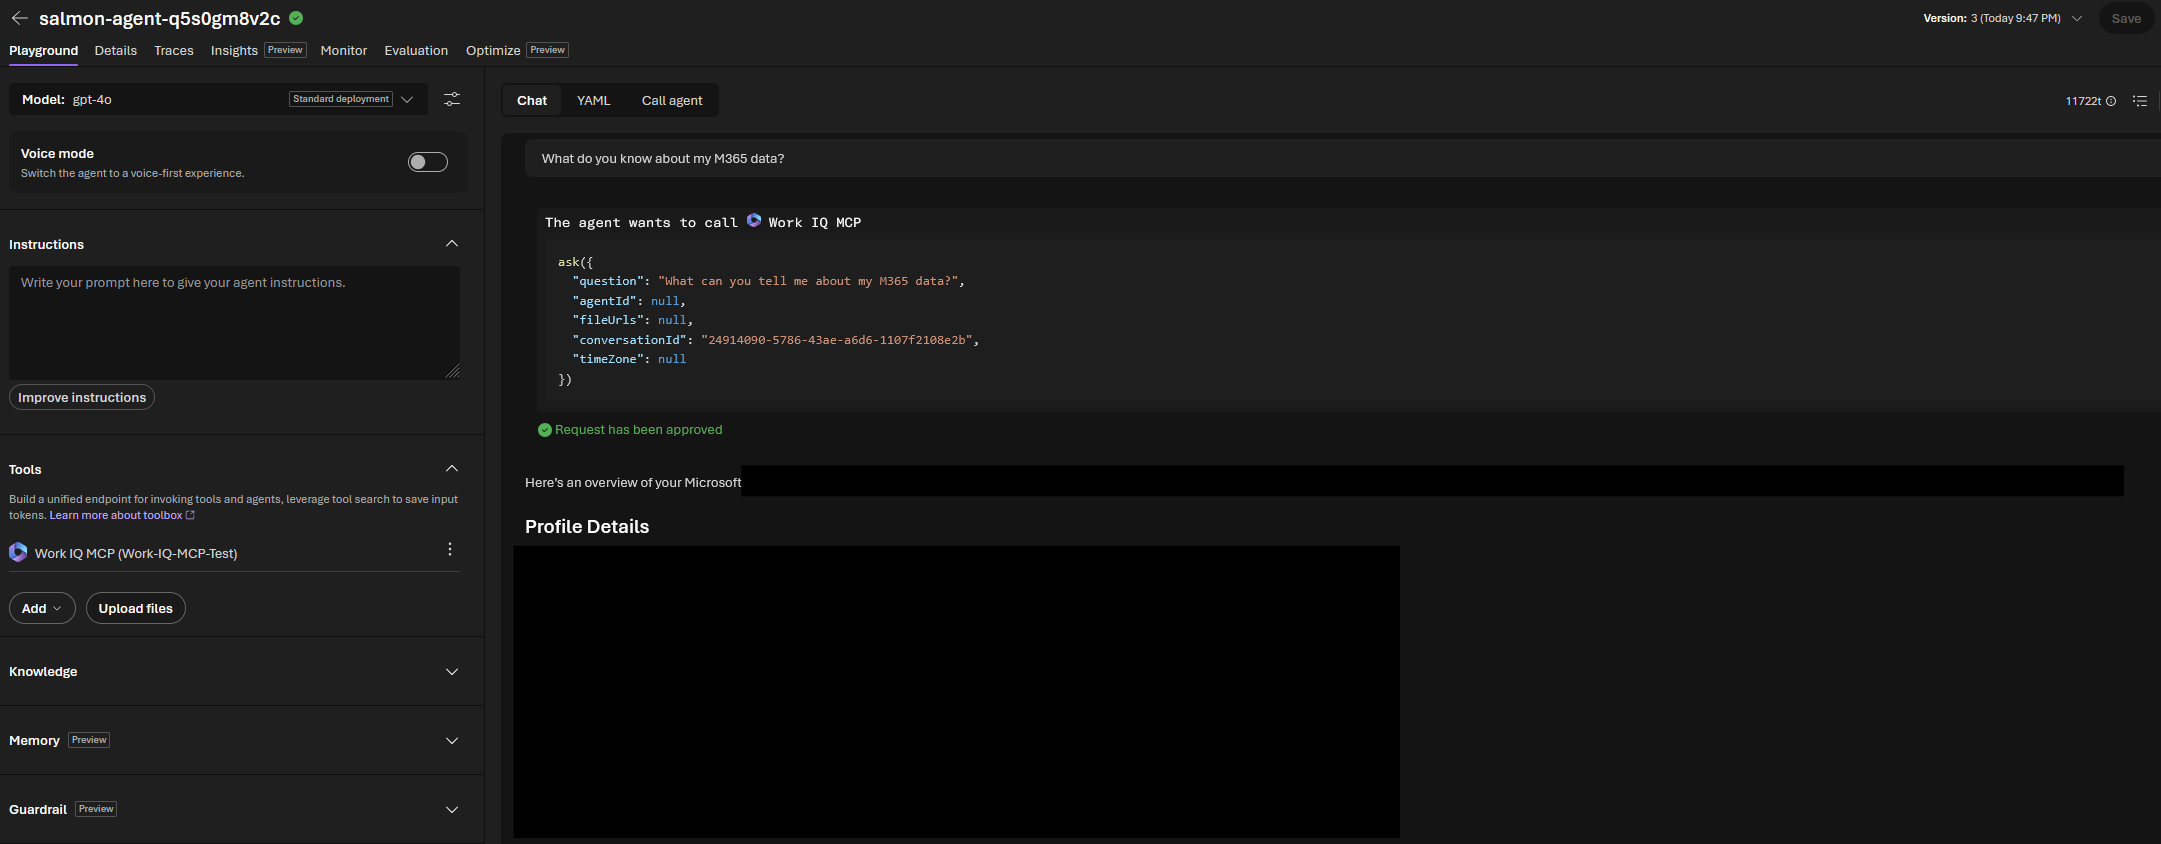Open the Insights tab
This screenshot has height=844, width=2161.
(234, 50)
